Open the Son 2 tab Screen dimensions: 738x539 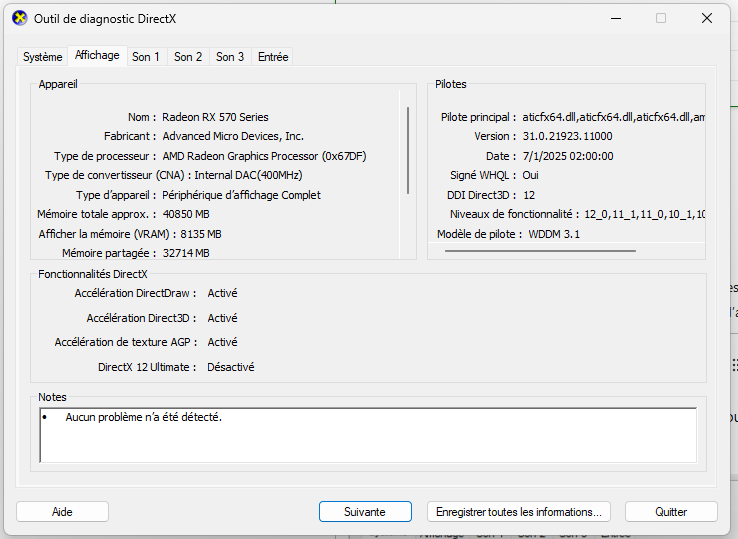188,57
